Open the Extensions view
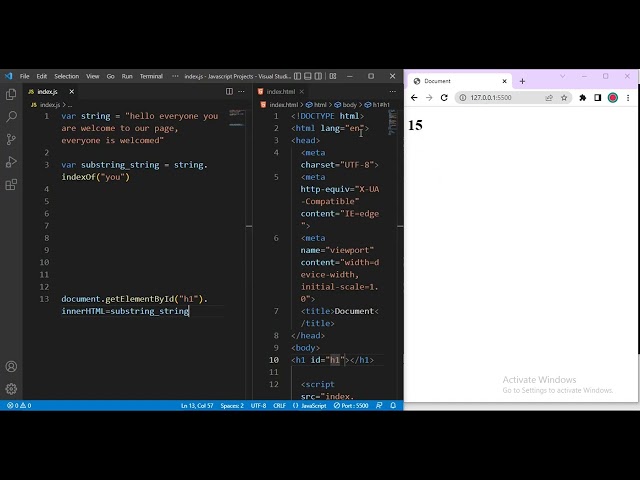Screen dimensions: 640x480 coord(11,184)
